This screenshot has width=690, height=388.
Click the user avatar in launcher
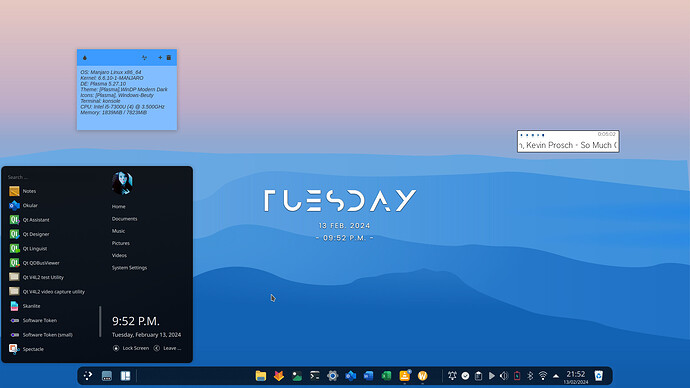[122, 183]
